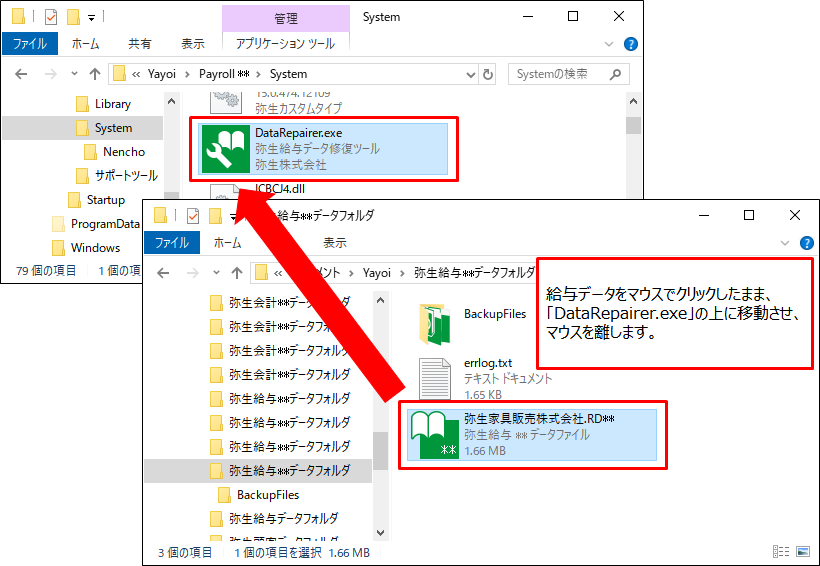Go forward in the データフォルダ window
Image resolution: width=820 pixels, height=566 pixels.
(x=193, y=273)
